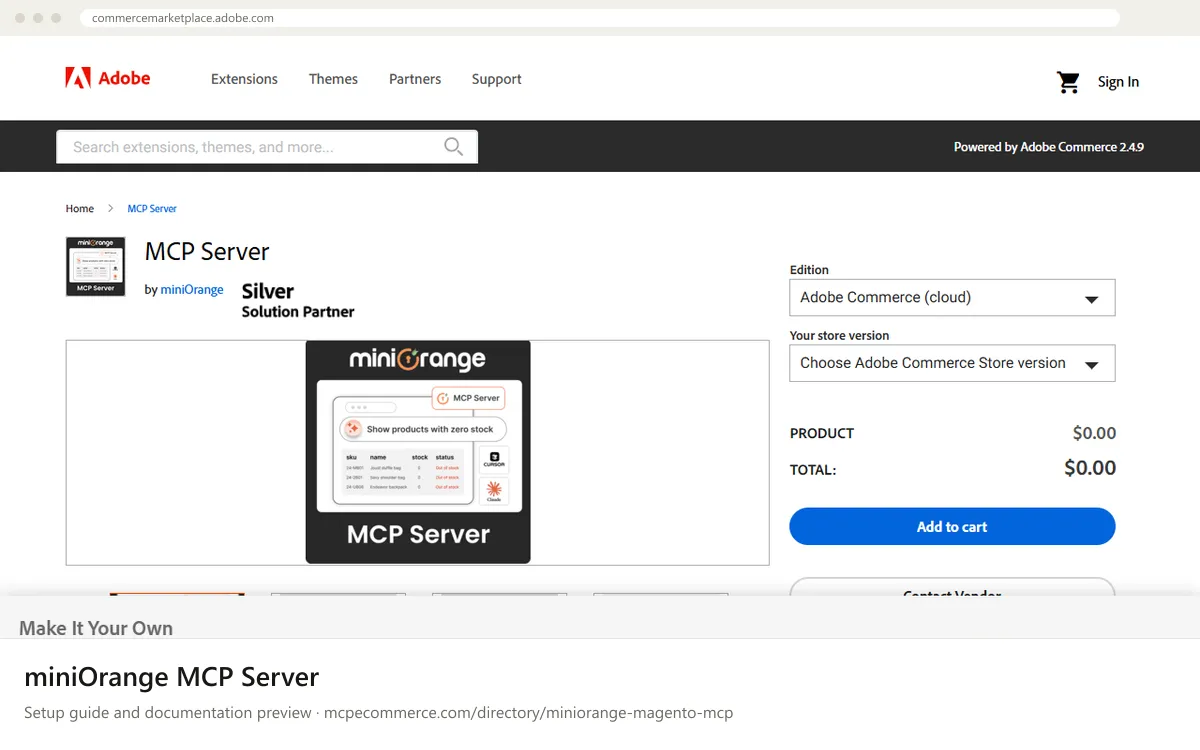Open the Themes menu
The width and height of the screenshot is (1200, 750).
tap(333, 79)
